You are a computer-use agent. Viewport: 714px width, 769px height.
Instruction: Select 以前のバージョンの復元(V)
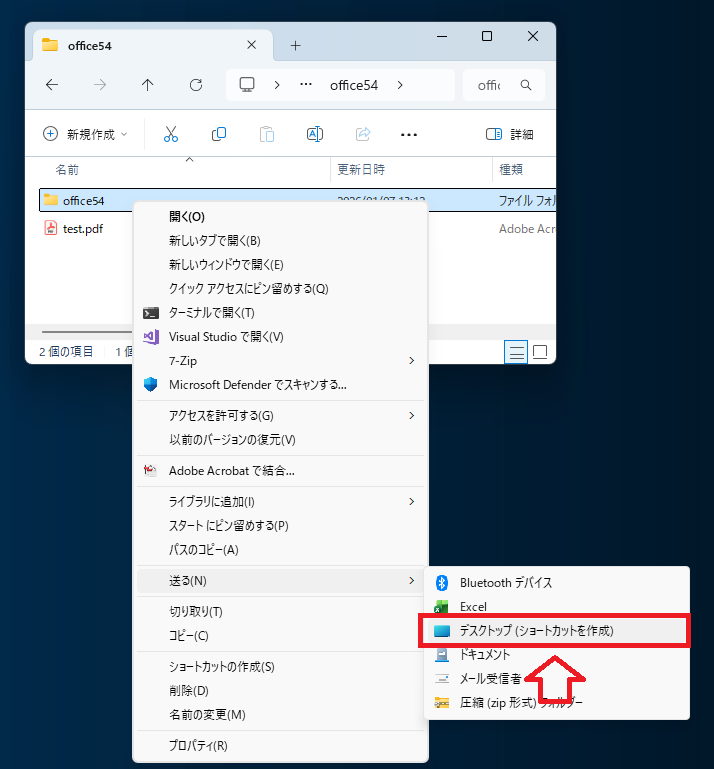280,439
